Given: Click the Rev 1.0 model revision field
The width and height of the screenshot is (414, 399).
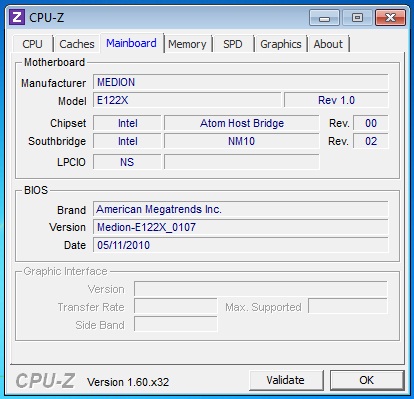Looking at the screenshot, I should pos(336,100).
